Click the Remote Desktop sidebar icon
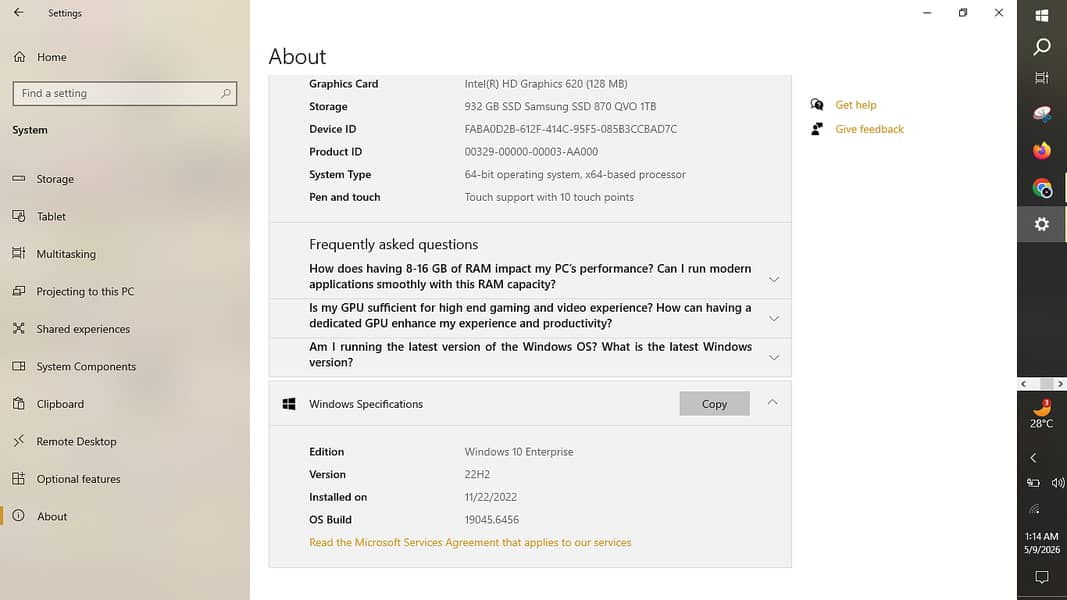Viewport: 1067px width, 600px height. point(18,441)
